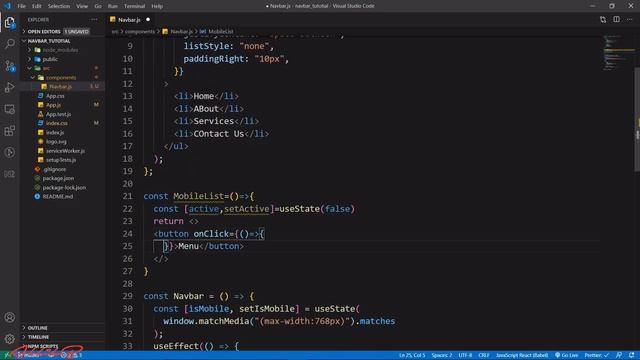Click the Spaces: 2 indentation status item

point(442,355)
